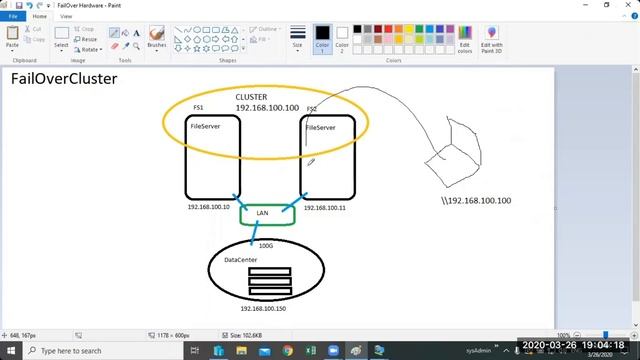The height and width of the screenshot is (360, 640).
Task: Pick the green color swatch
Action: click(419, 29)
